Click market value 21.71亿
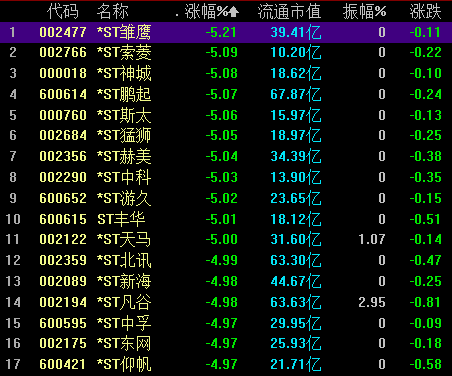This screenshot has height=376, width=452. pos(296,364)
